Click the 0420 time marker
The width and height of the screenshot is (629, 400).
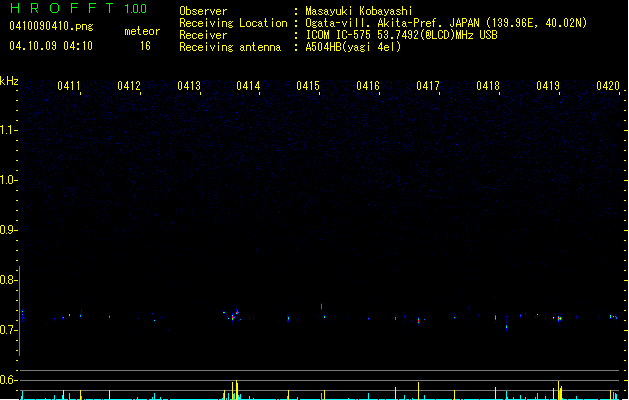click(x=608, y=86)
